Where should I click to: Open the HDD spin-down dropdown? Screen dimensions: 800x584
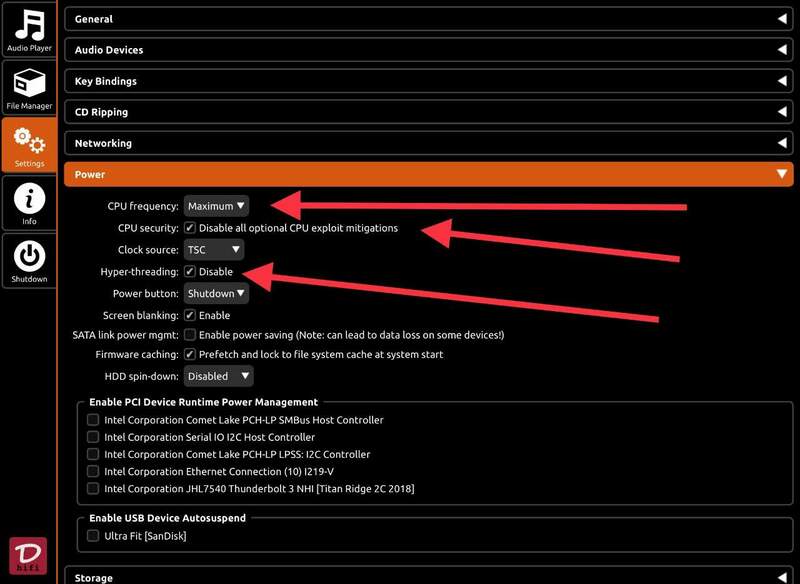tap(218, 376)
